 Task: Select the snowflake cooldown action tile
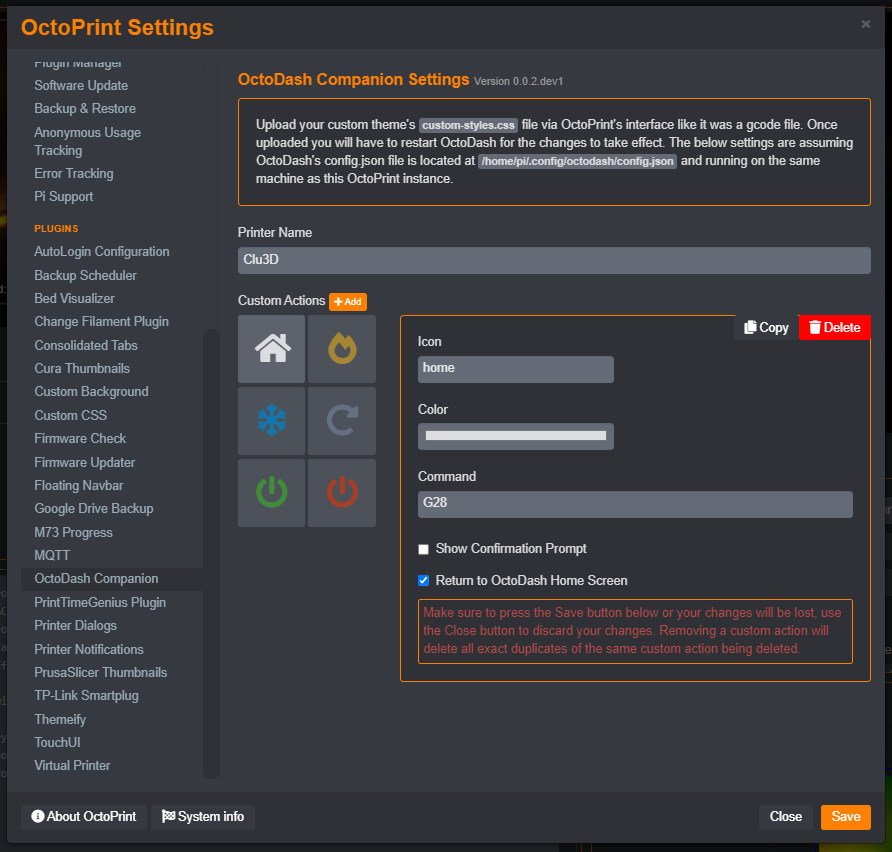tap(271, 421)
